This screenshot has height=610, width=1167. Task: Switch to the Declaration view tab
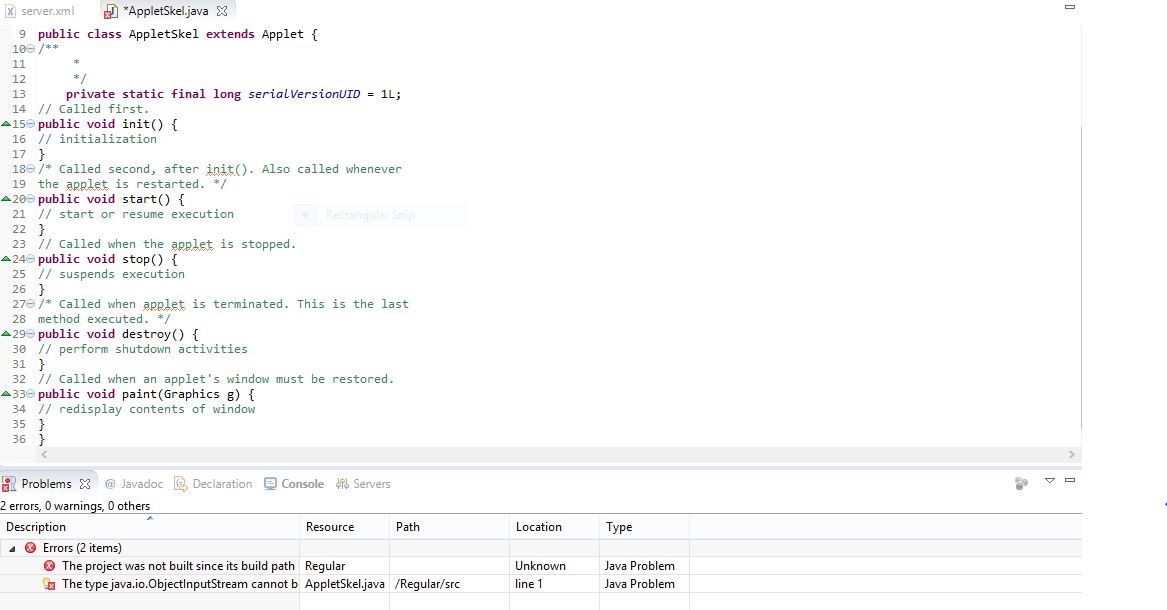(x=214, y=484)
